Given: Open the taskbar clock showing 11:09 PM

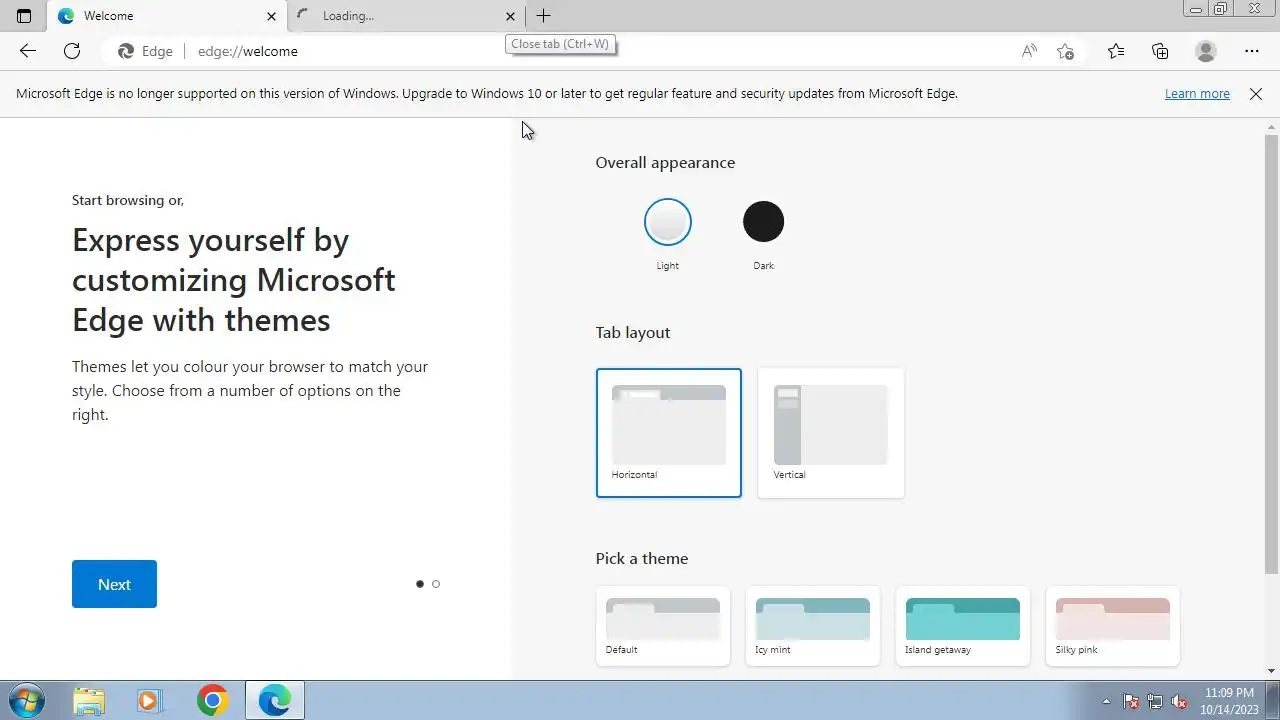Looking at the screenshot, I should click(1229, 700).
